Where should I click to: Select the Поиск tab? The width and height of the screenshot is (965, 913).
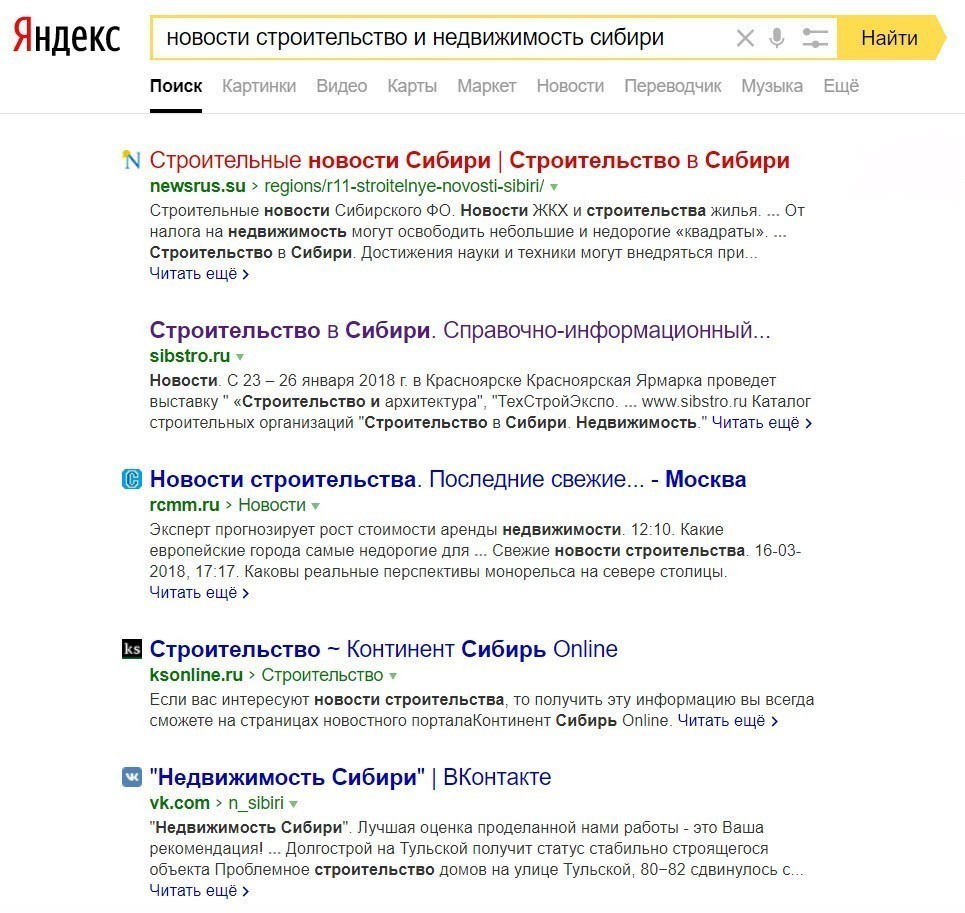175,86
